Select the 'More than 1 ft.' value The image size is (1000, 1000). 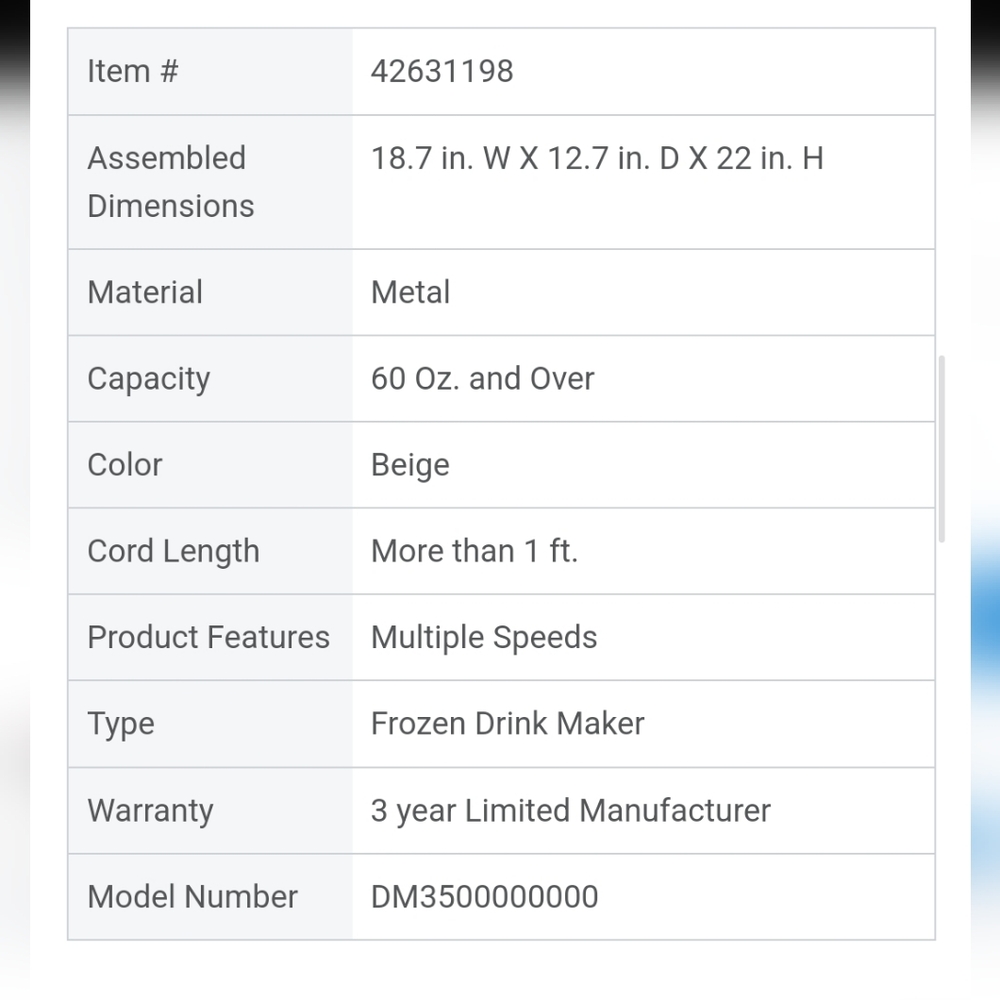474,551
